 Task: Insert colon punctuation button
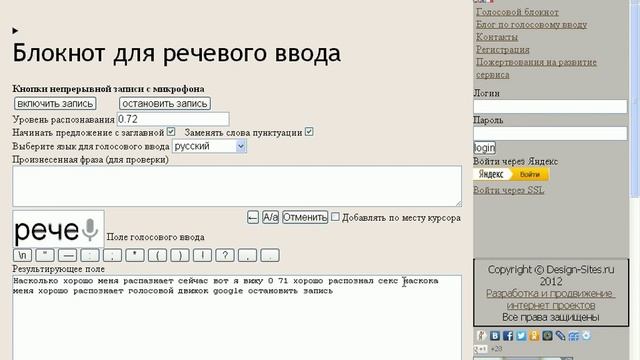click(x=90, y=255)
